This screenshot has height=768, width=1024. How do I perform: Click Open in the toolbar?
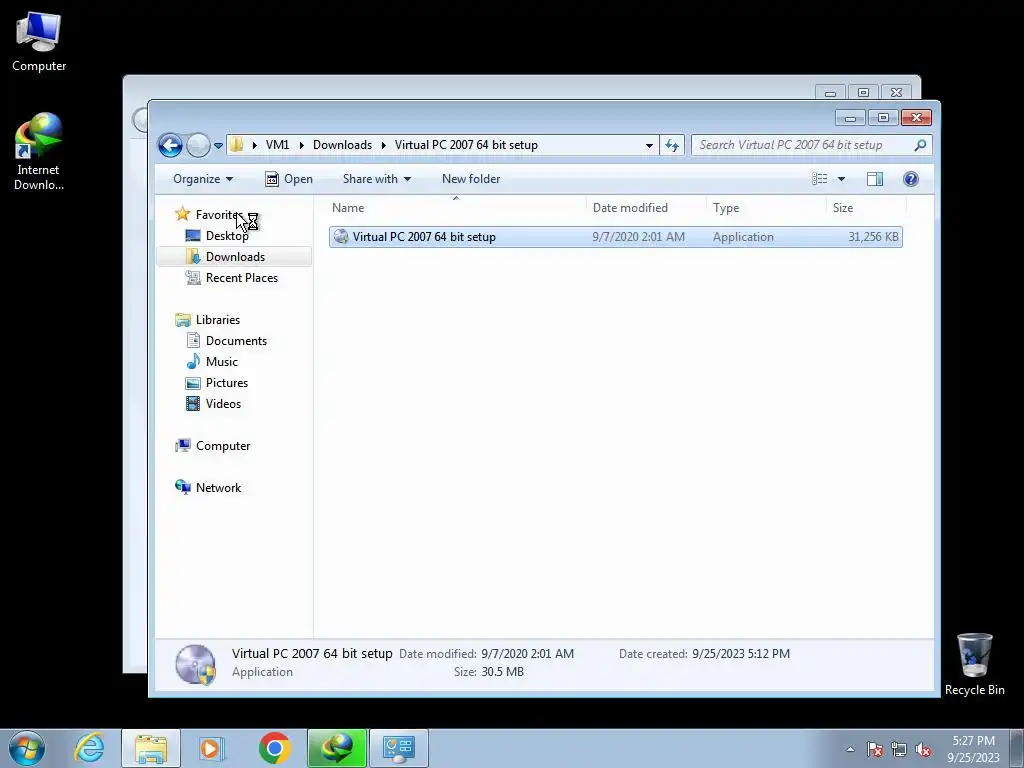(x=289, y=179)
